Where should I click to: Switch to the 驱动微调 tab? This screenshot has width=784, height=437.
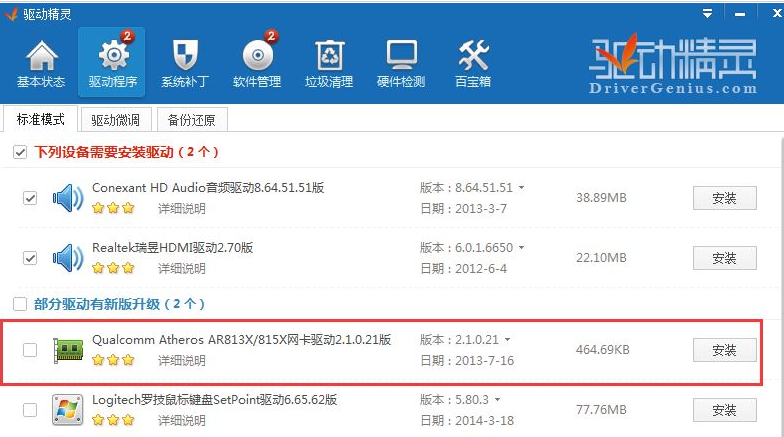(x=116, y=120)
